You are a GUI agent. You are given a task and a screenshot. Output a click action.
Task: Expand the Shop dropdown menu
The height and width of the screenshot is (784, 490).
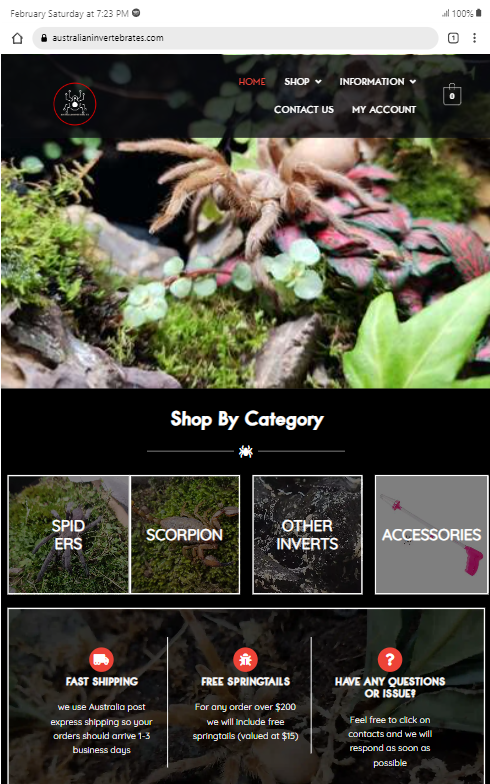click(x=303, y=82)
